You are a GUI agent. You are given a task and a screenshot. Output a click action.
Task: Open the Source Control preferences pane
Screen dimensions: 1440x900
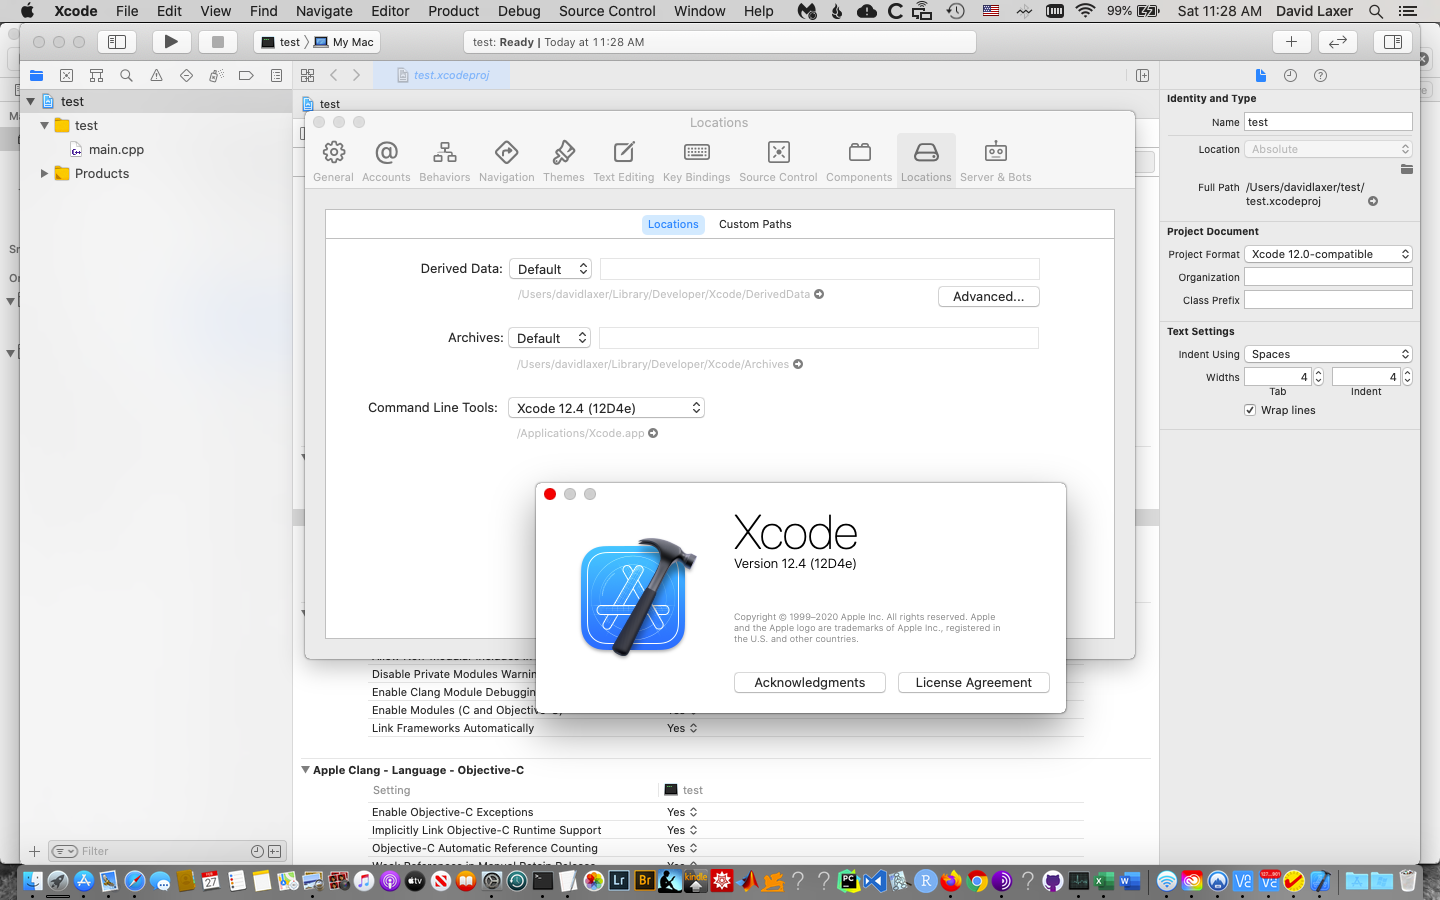click(x=778, y=159)
